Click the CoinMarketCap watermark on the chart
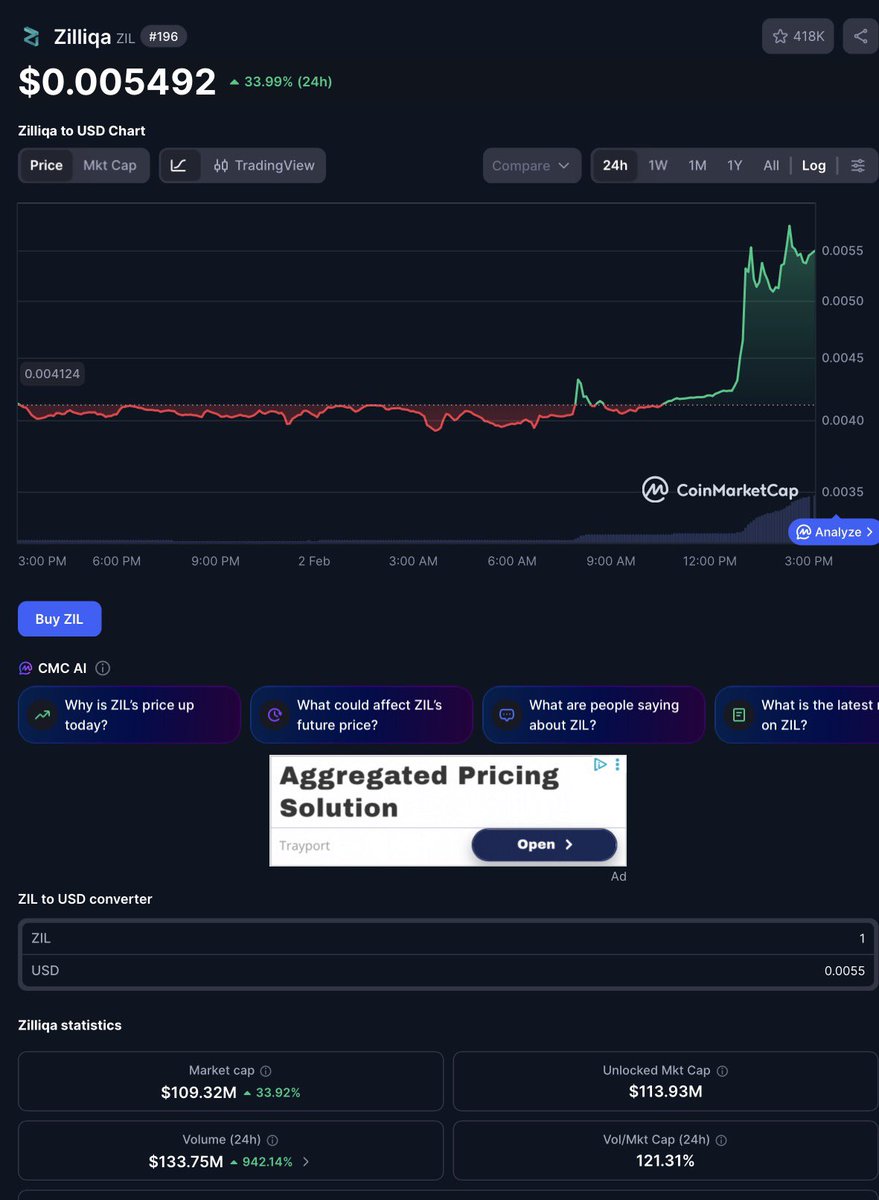This screenshot has width=879, height=1200. tap(720, 490)
